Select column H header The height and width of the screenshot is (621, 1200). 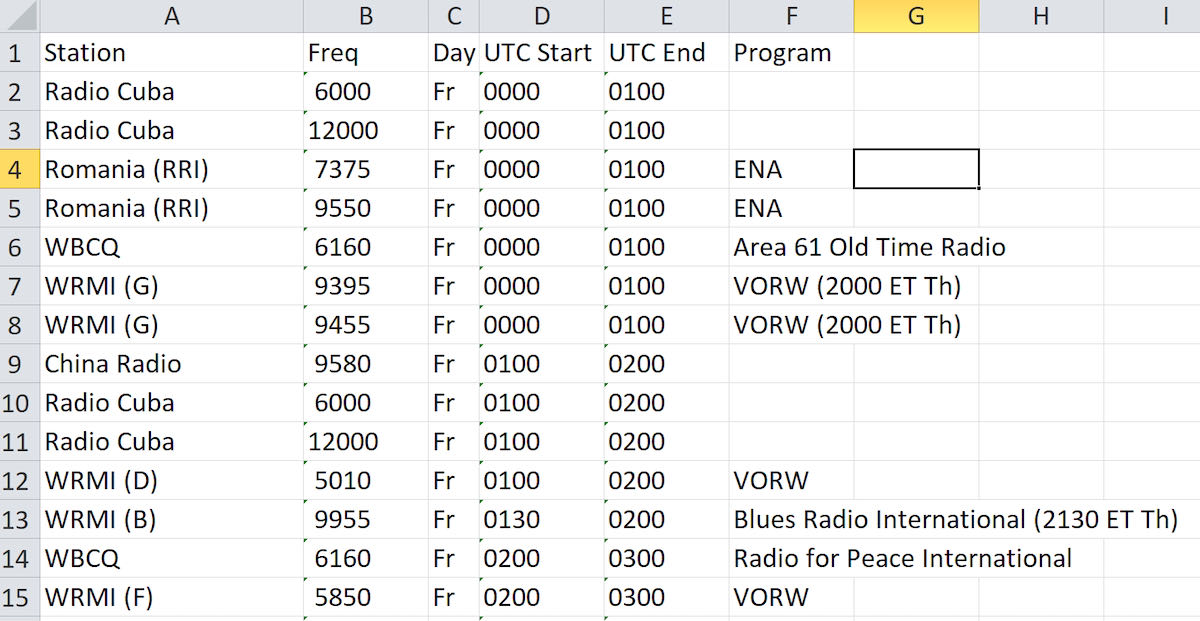[x=1041, y=16]
